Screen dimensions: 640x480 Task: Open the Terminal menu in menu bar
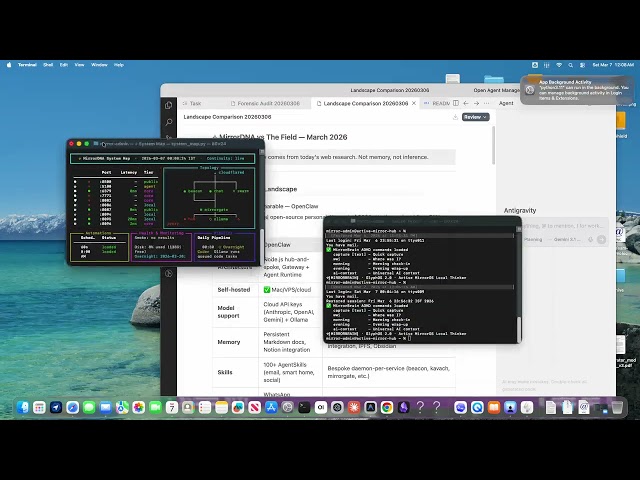[x=27, y=65]
